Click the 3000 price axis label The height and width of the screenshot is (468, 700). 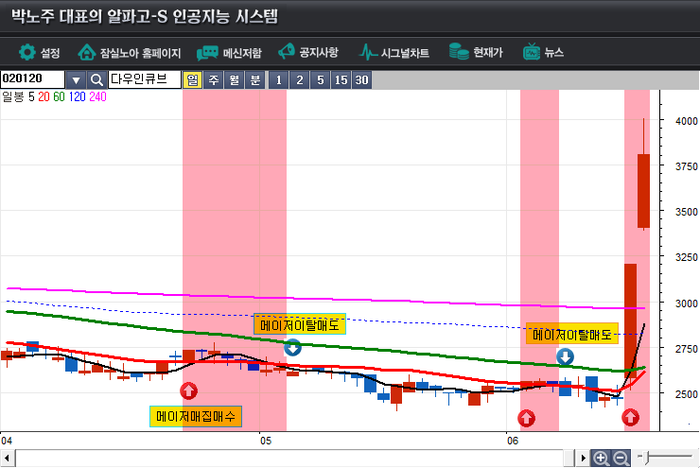[x=686, y=303]
